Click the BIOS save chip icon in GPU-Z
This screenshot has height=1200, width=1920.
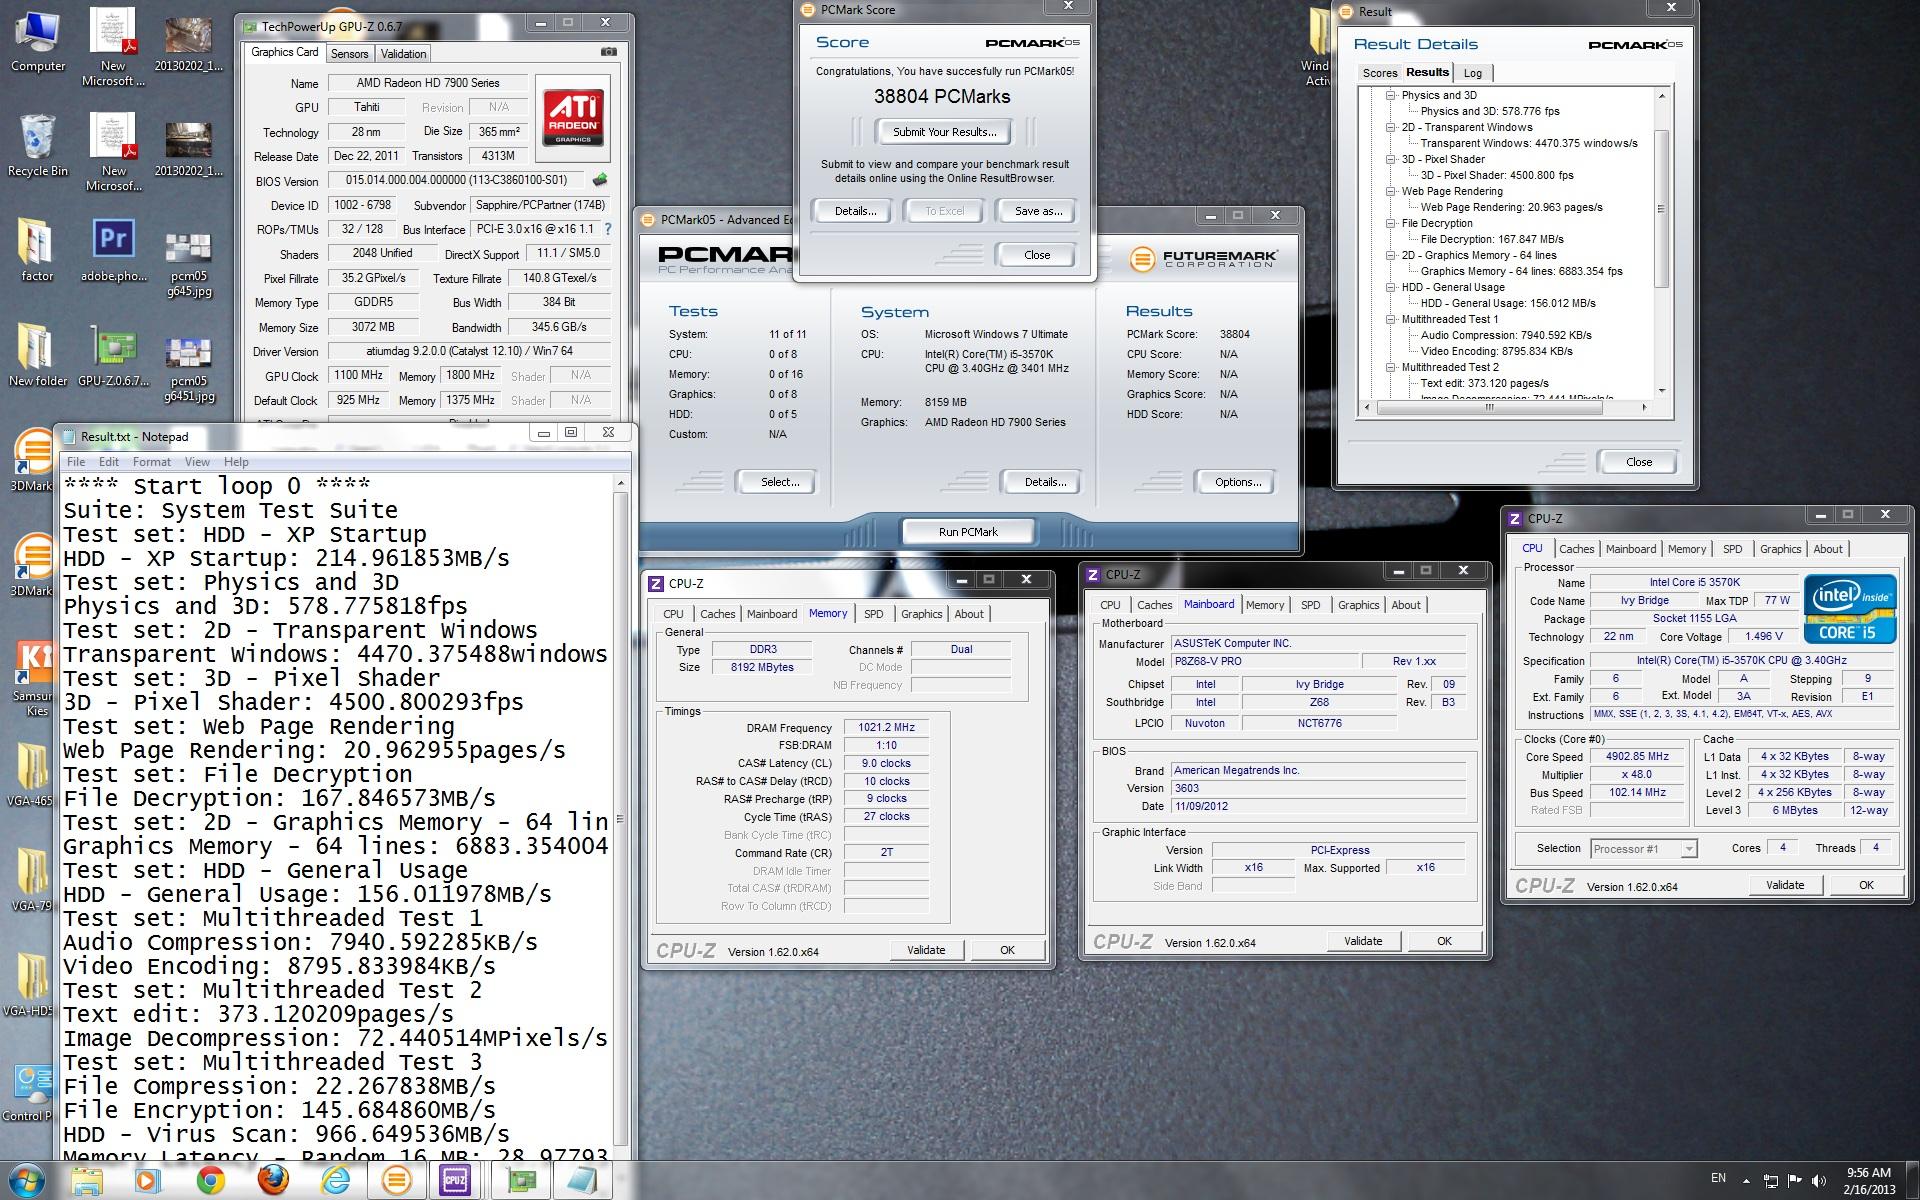tap(600, 180)
